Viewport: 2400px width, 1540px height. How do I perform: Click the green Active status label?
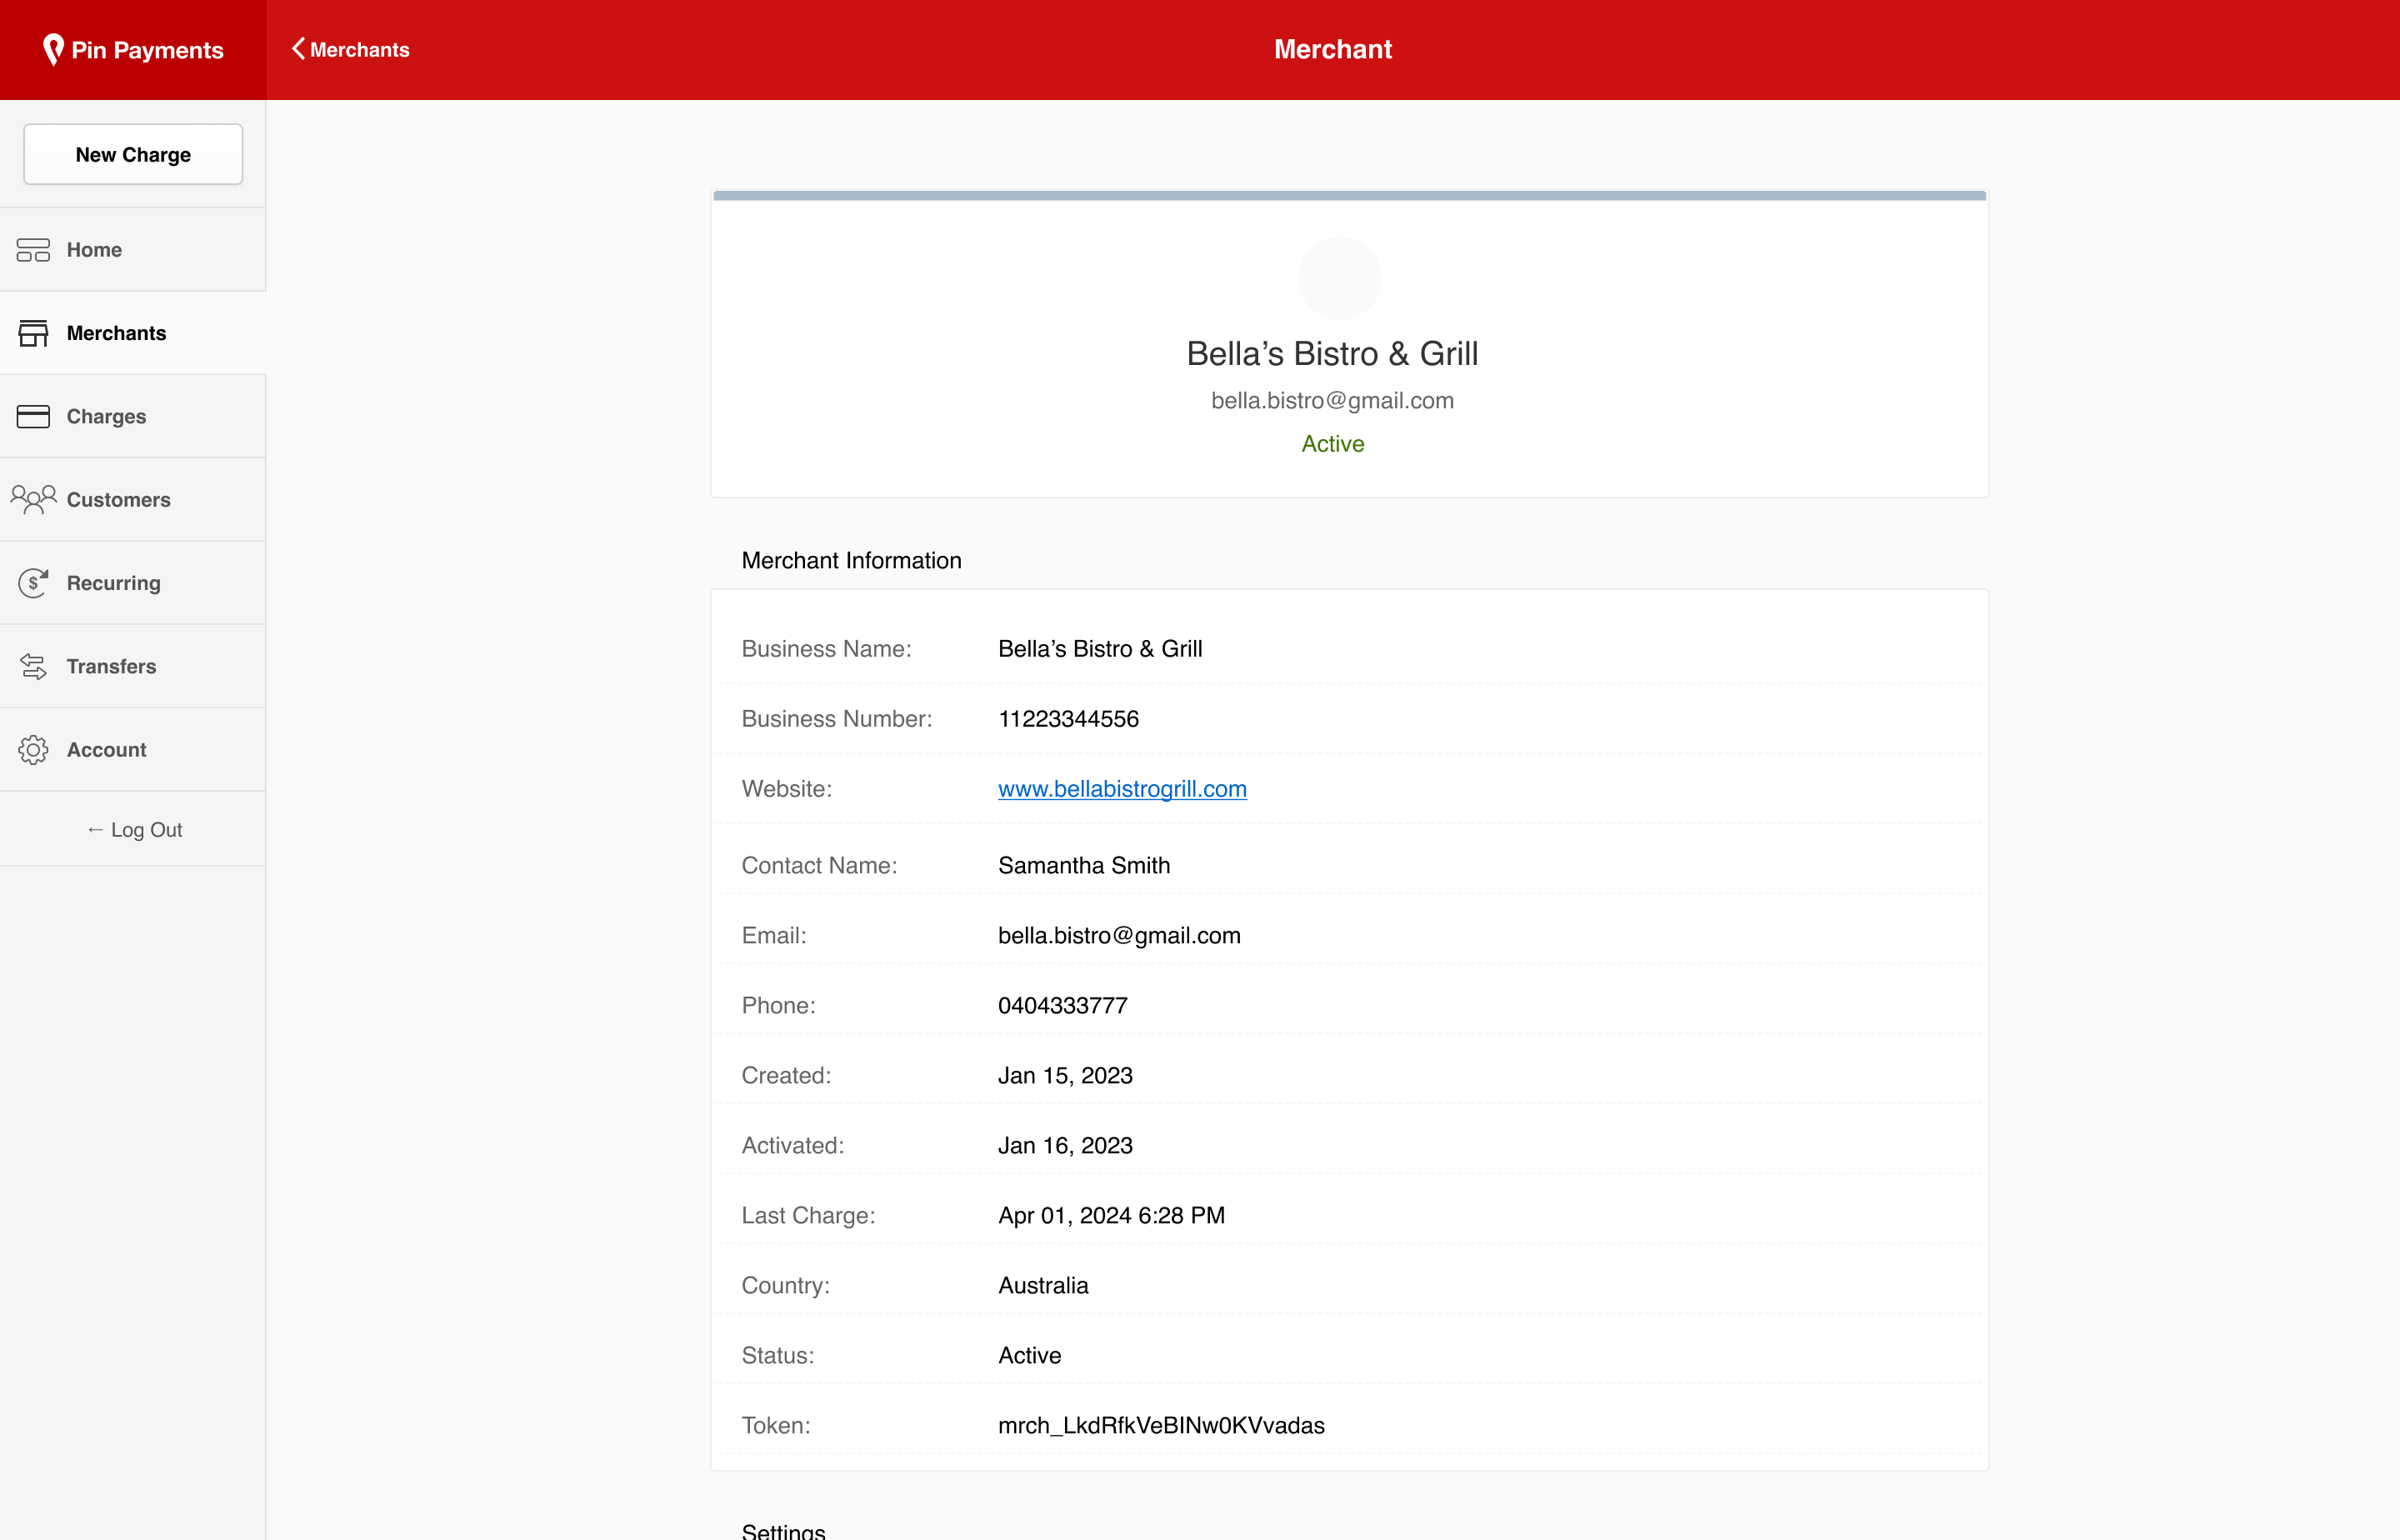[1332, 443]
